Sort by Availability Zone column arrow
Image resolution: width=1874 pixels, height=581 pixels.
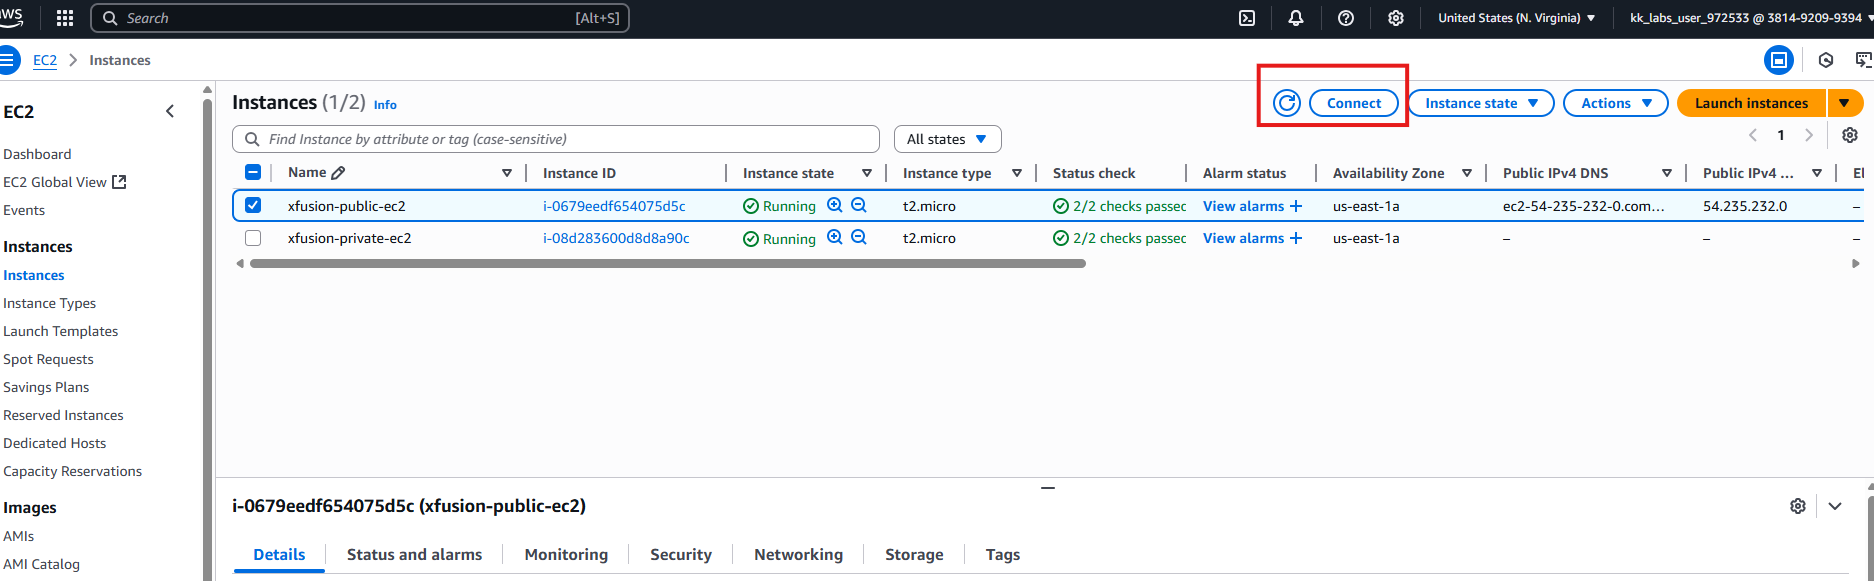point(1467,173)
